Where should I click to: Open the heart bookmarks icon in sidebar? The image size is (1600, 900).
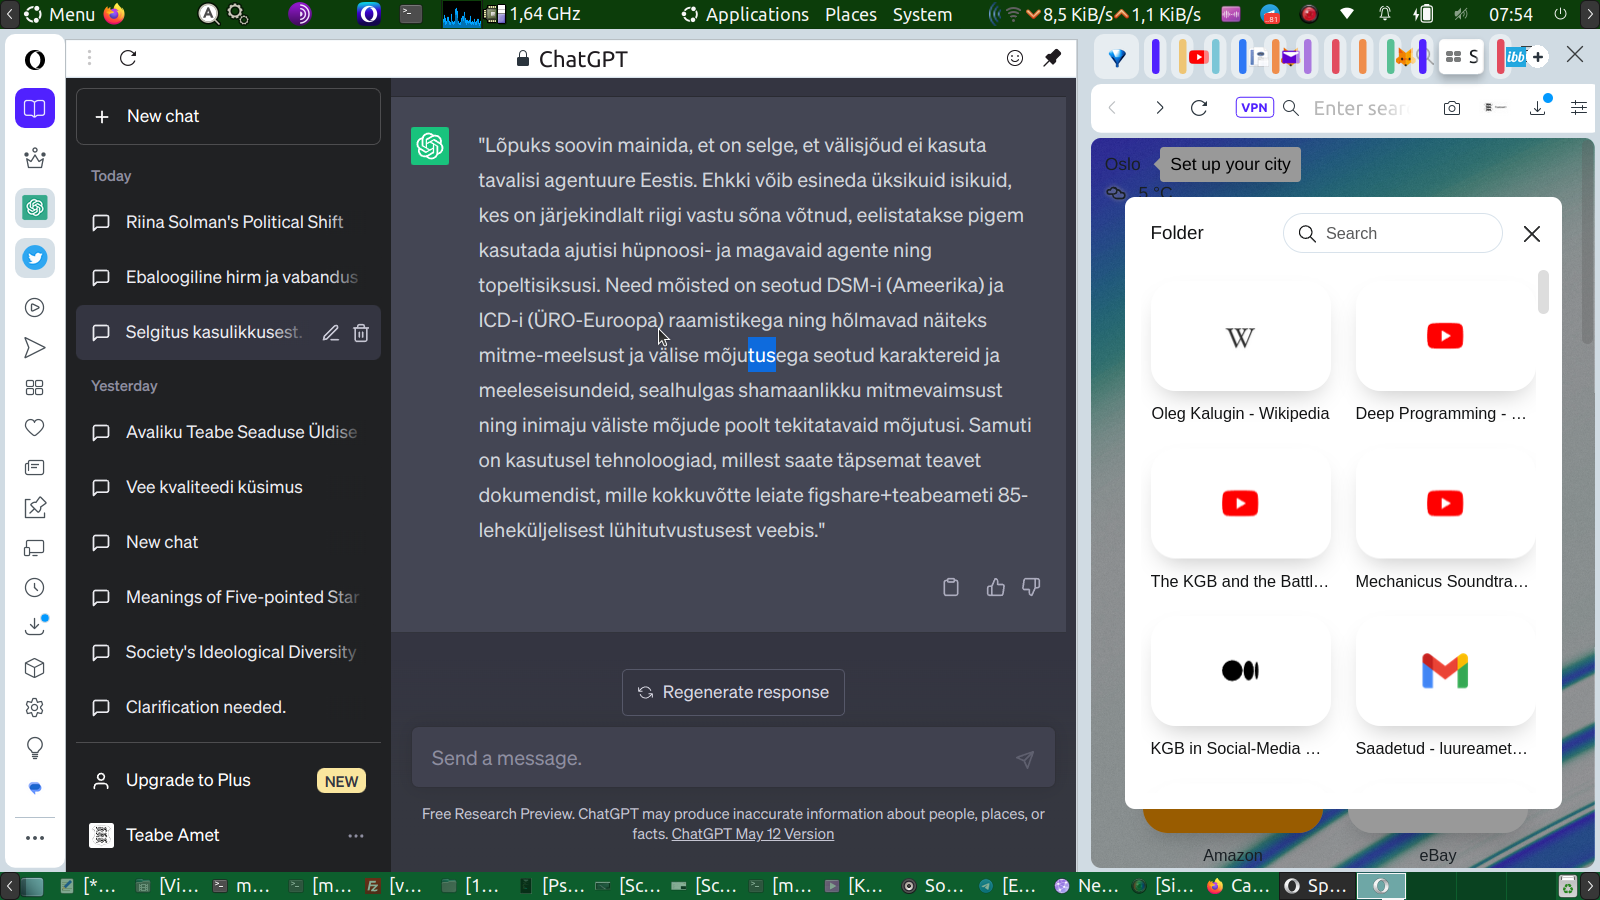pos(35,428)
